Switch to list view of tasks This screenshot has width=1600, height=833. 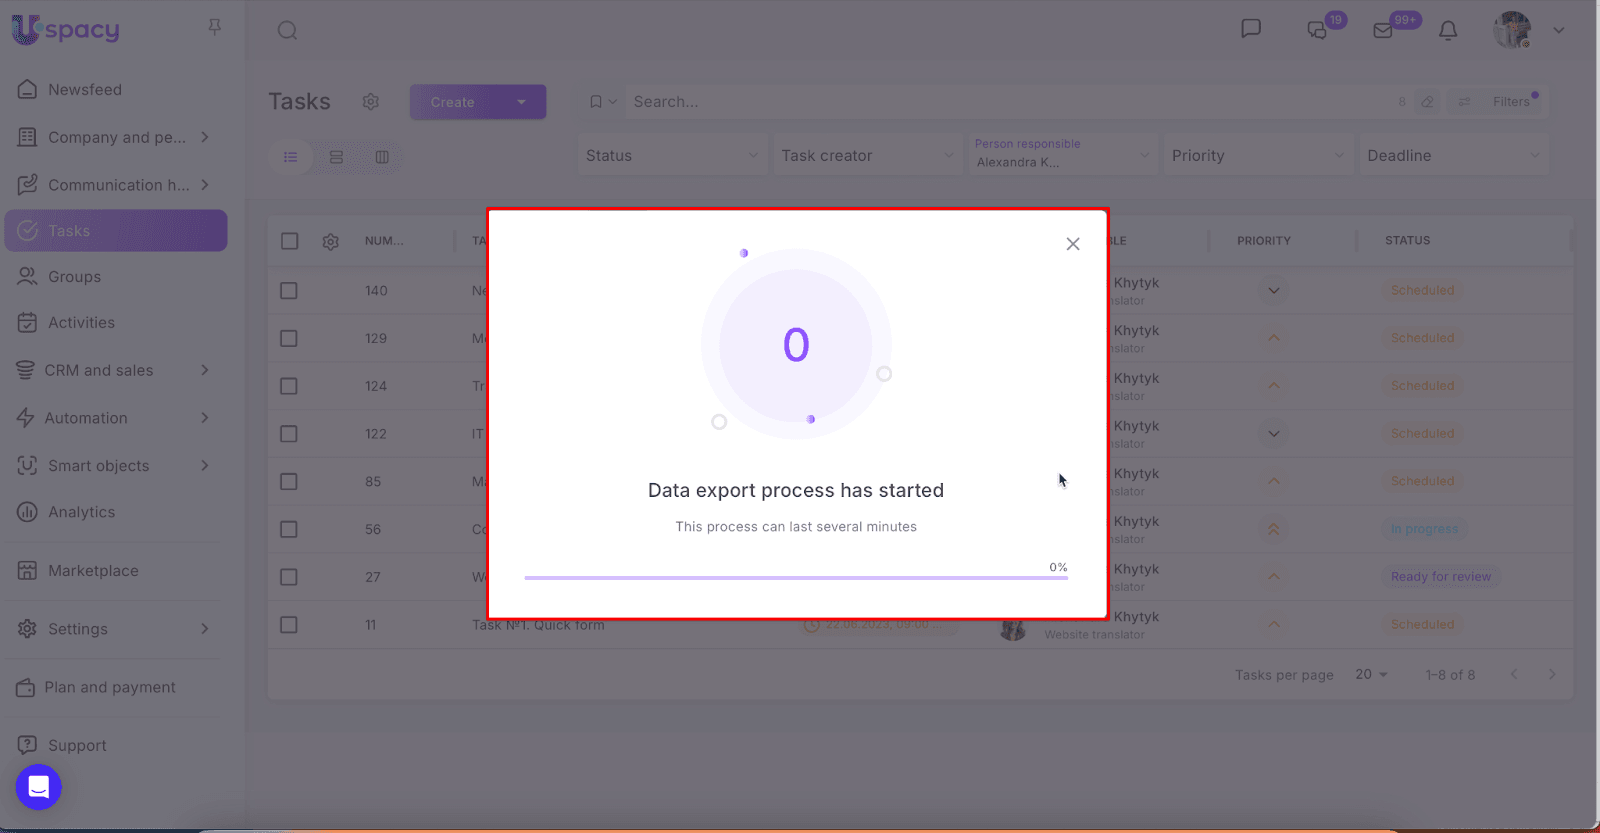tap(291, 157)
